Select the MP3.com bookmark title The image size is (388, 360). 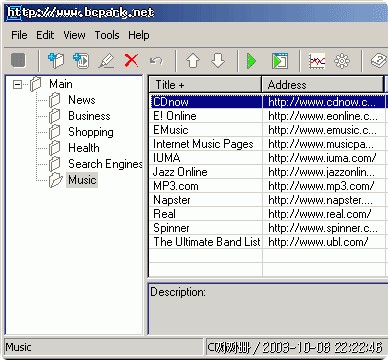tap(176, 186)
